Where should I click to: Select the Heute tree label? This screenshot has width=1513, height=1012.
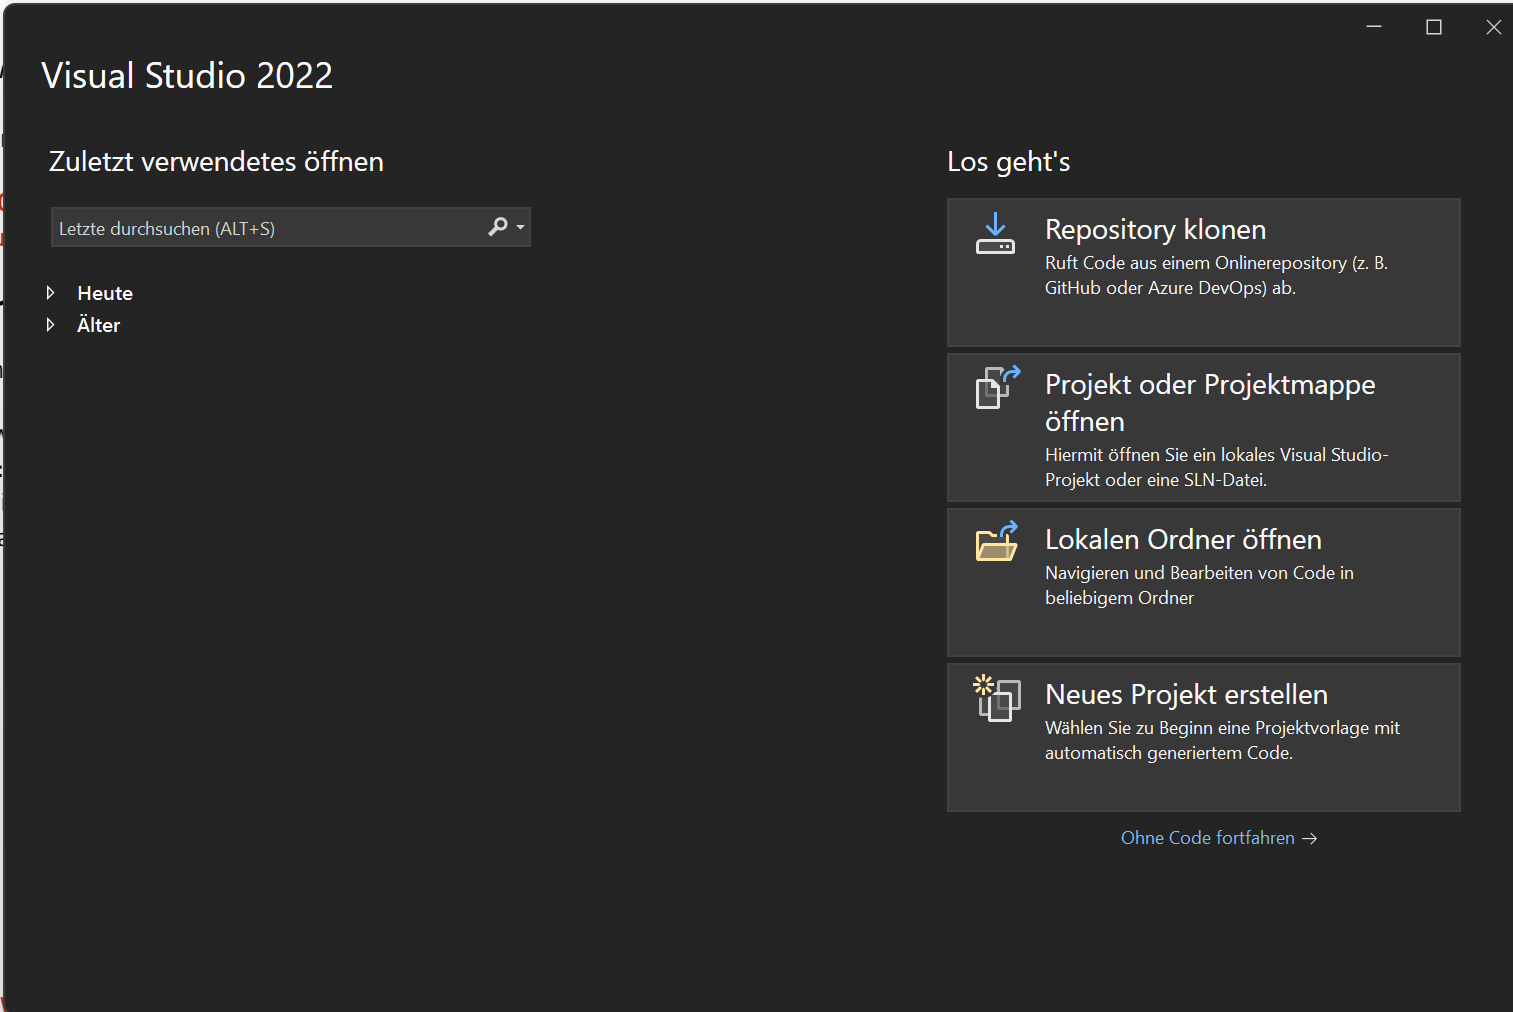[x=105, y=293]
